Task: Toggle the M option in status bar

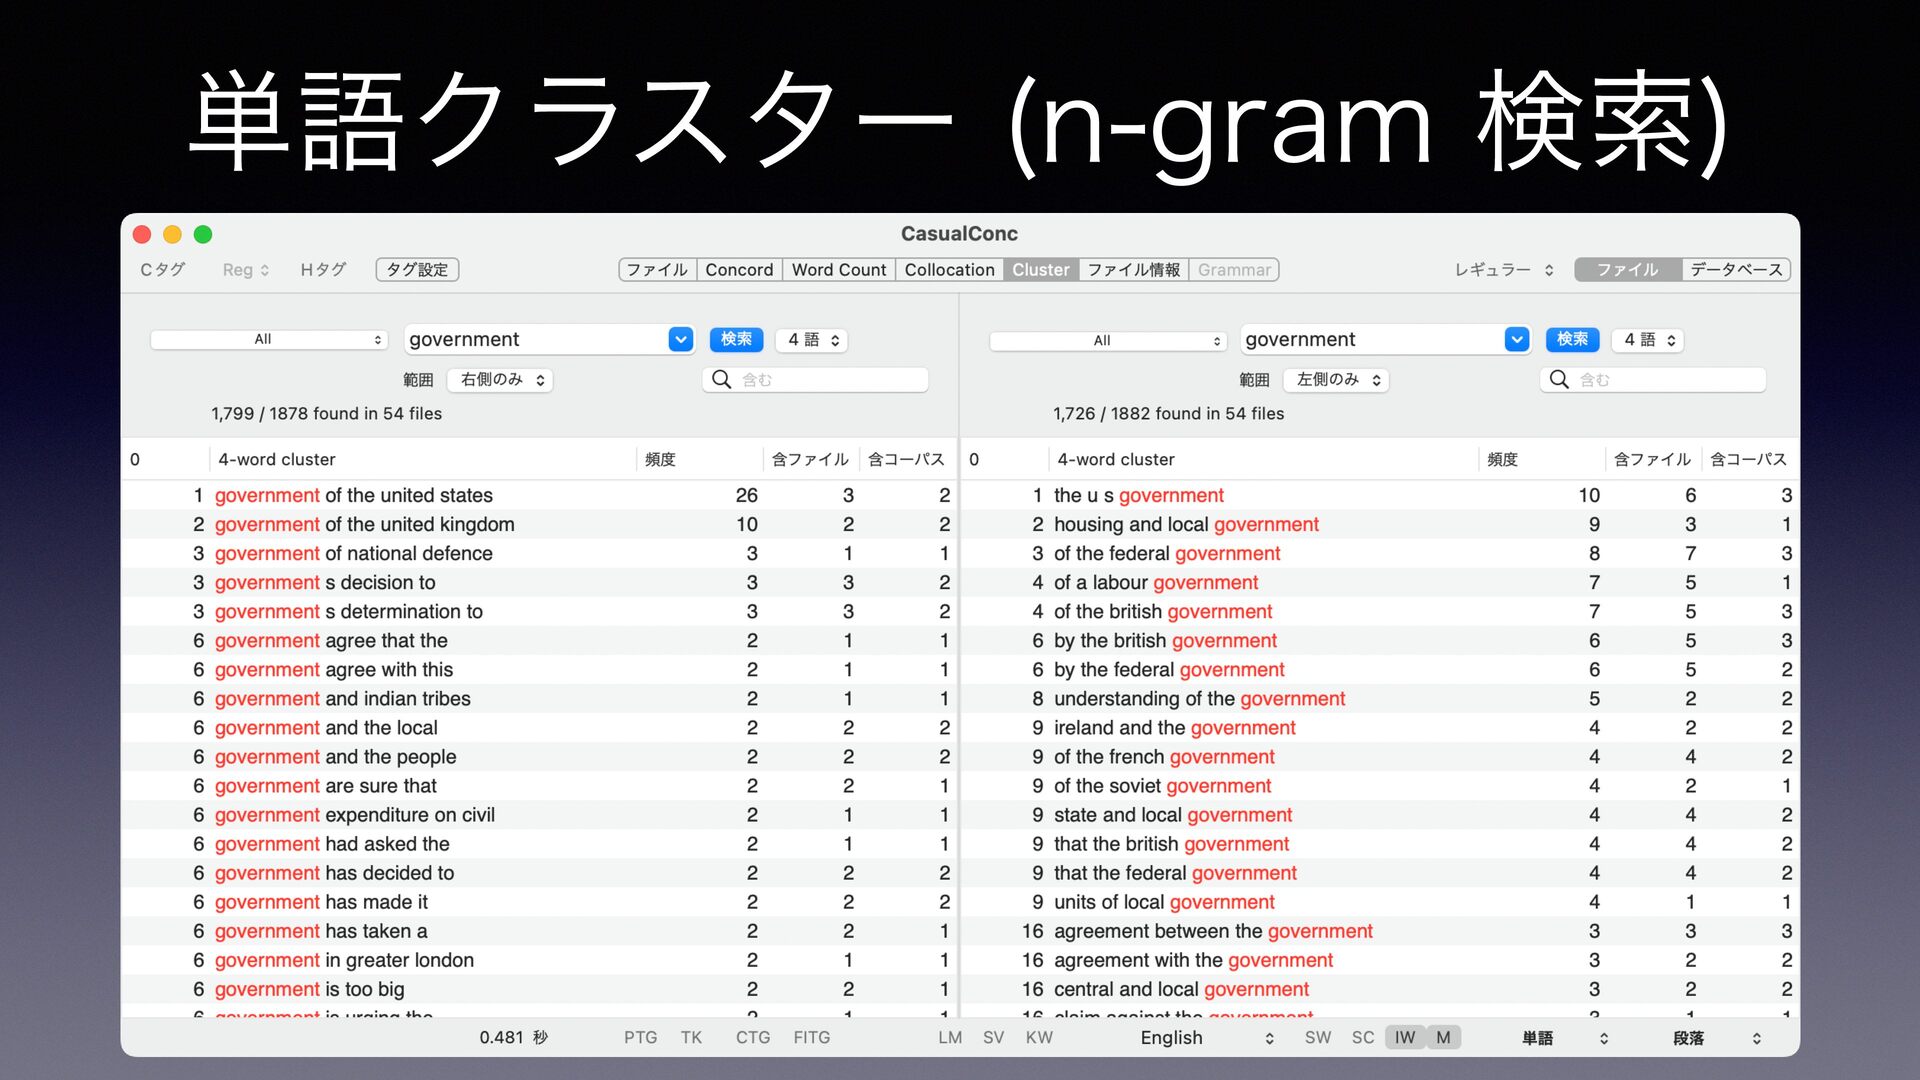Action: [x=1443, y=1038]
